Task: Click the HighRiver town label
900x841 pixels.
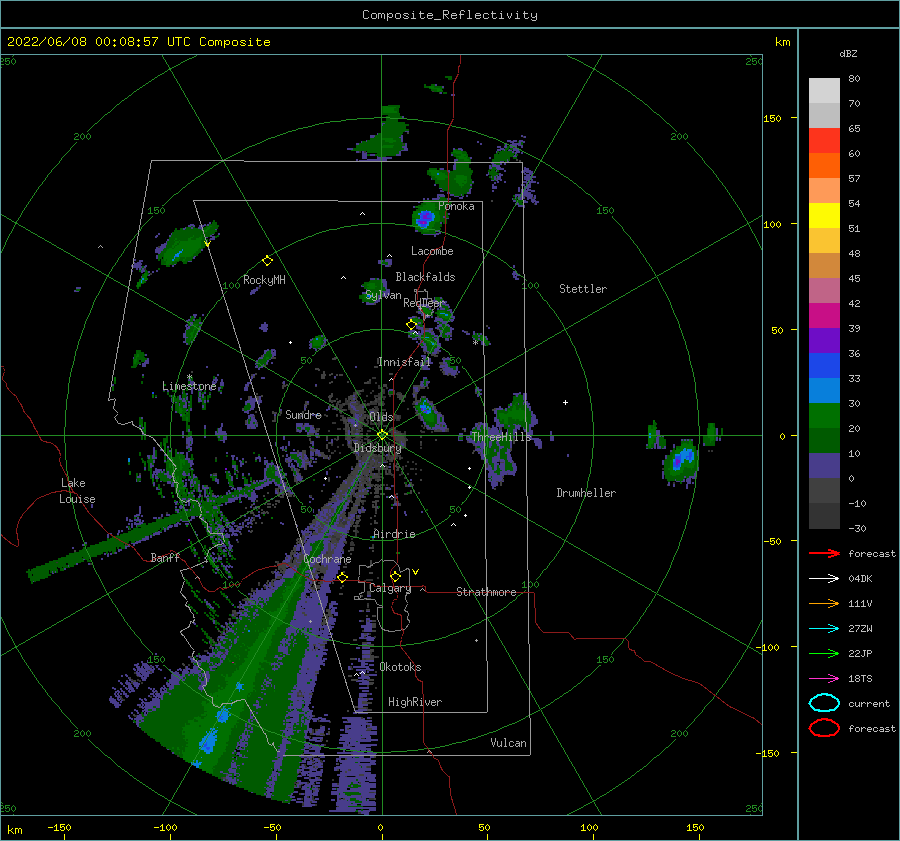Action: click(x=415, y=702)
